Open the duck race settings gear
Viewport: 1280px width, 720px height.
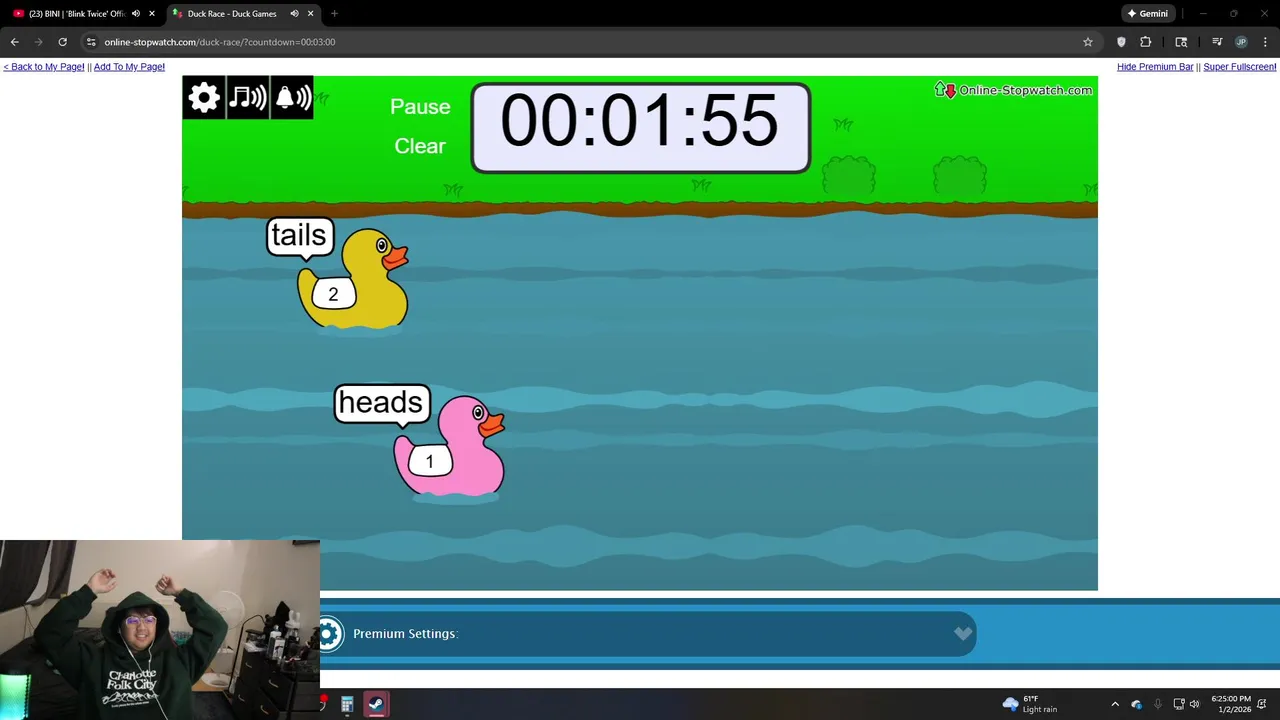tap(204, 97)
